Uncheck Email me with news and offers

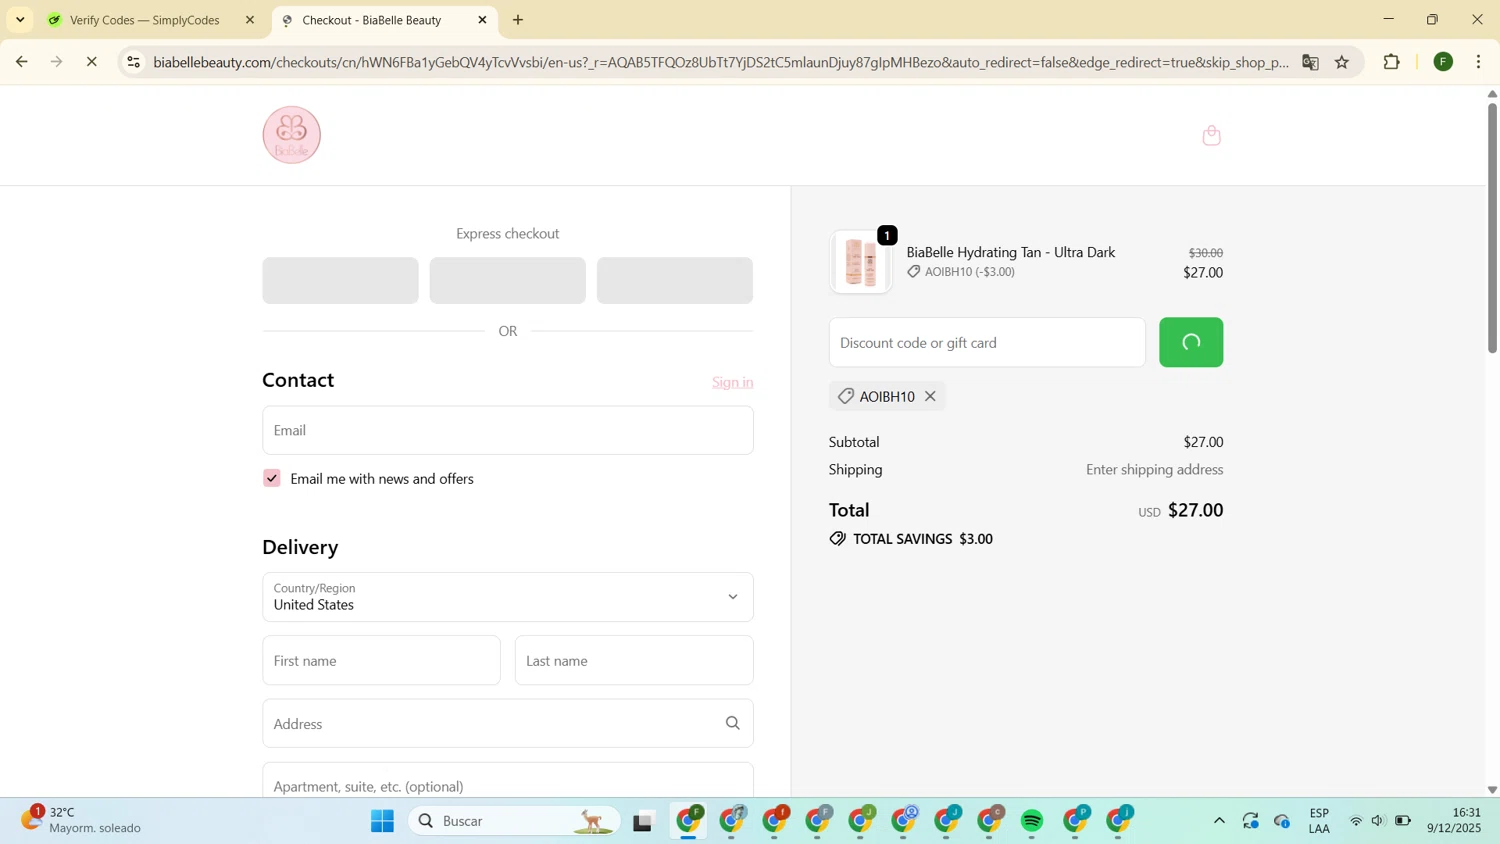pos(272,478)
